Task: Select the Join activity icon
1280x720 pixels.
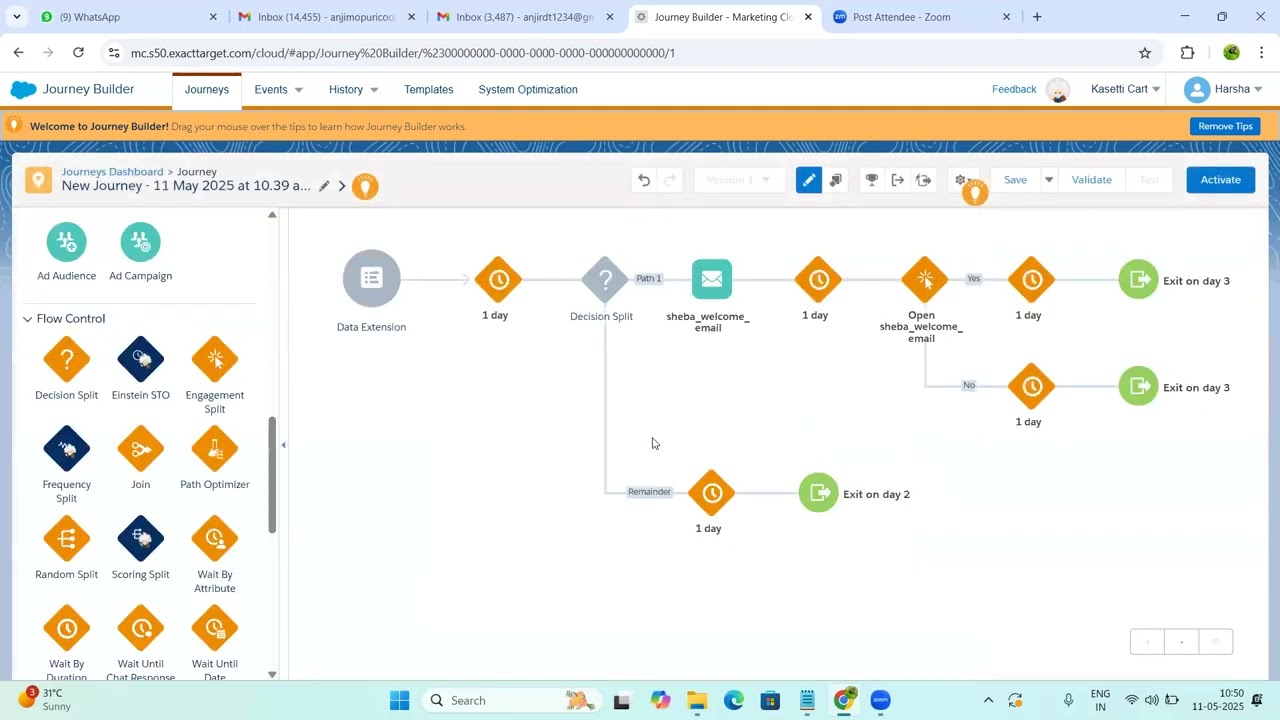Action: tap(141, 449)
